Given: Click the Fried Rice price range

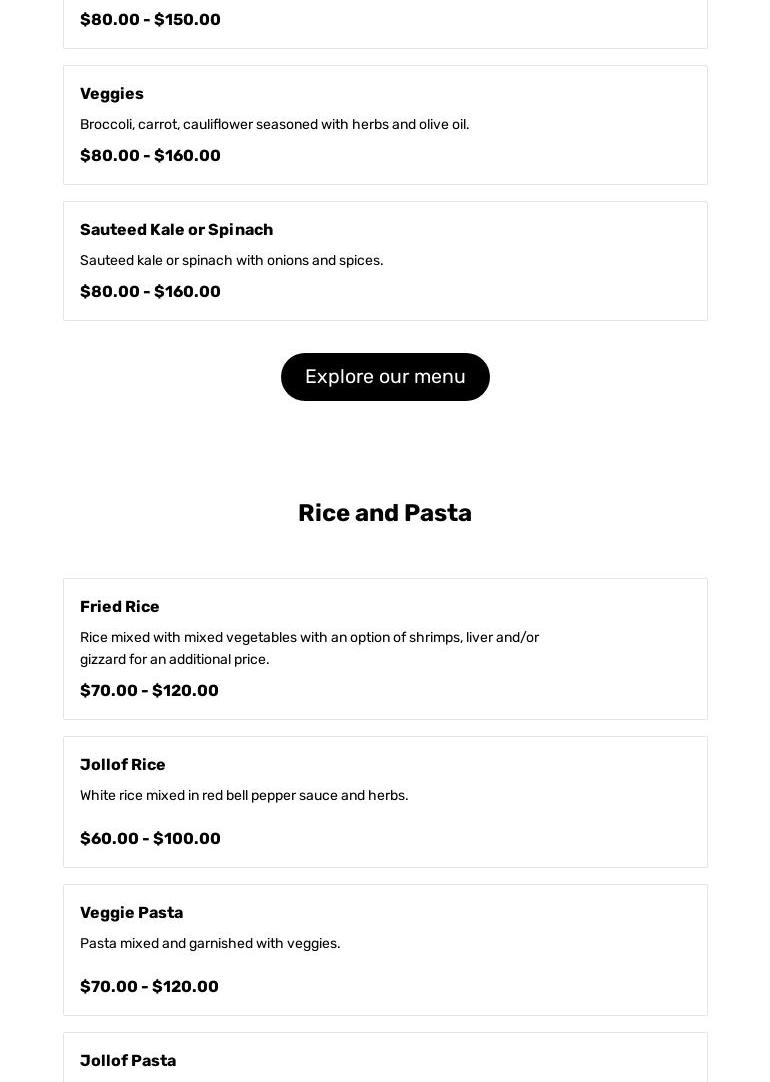Looking at the screenshot, I should tap(149, 691).
